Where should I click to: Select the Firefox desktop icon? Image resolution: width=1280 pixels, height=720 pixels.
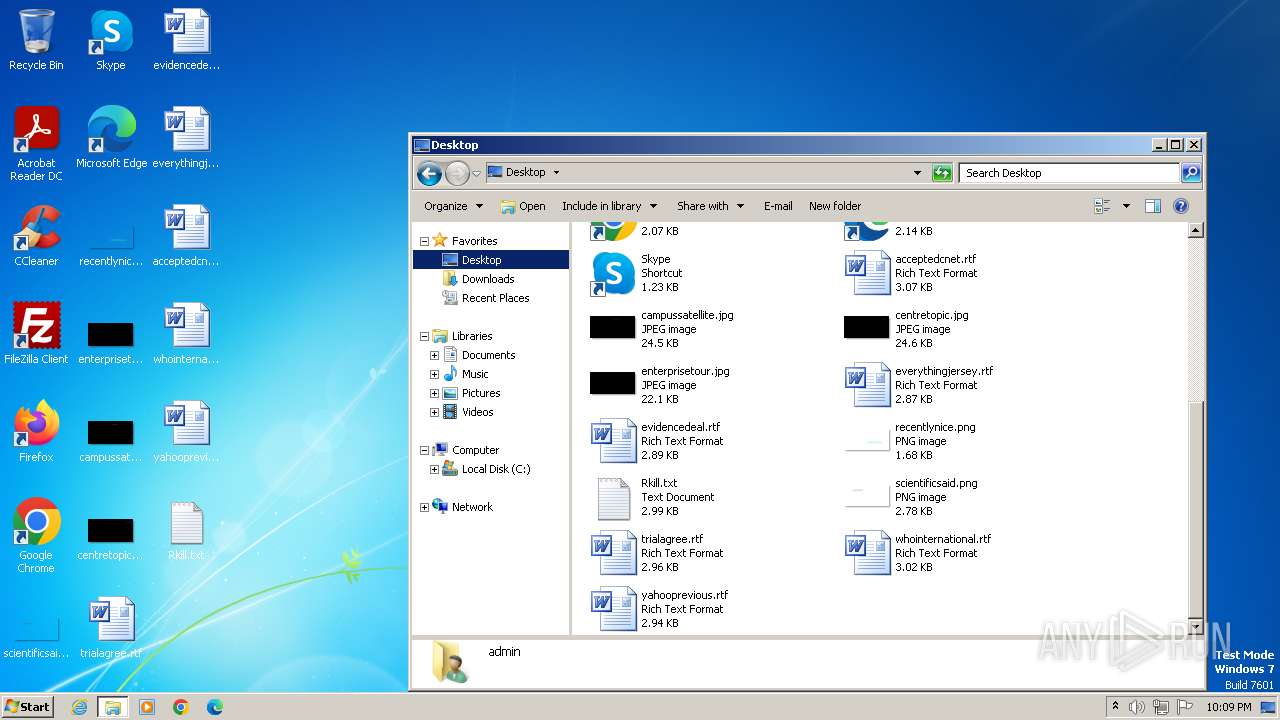[36, 432]
